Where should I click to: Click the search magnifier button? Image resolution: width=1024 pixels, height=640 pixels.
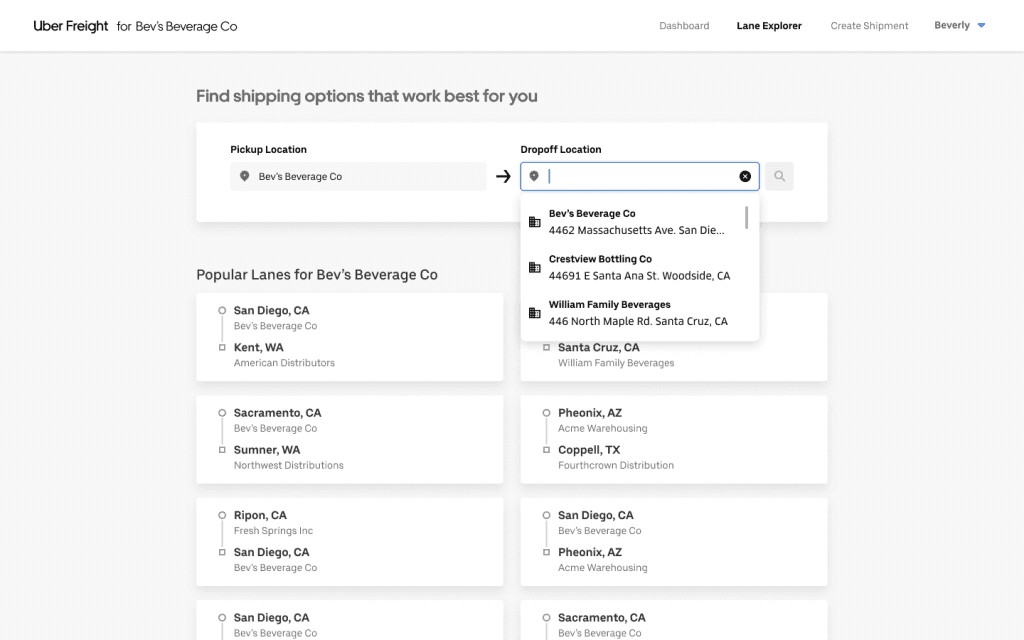coord(779,177)
